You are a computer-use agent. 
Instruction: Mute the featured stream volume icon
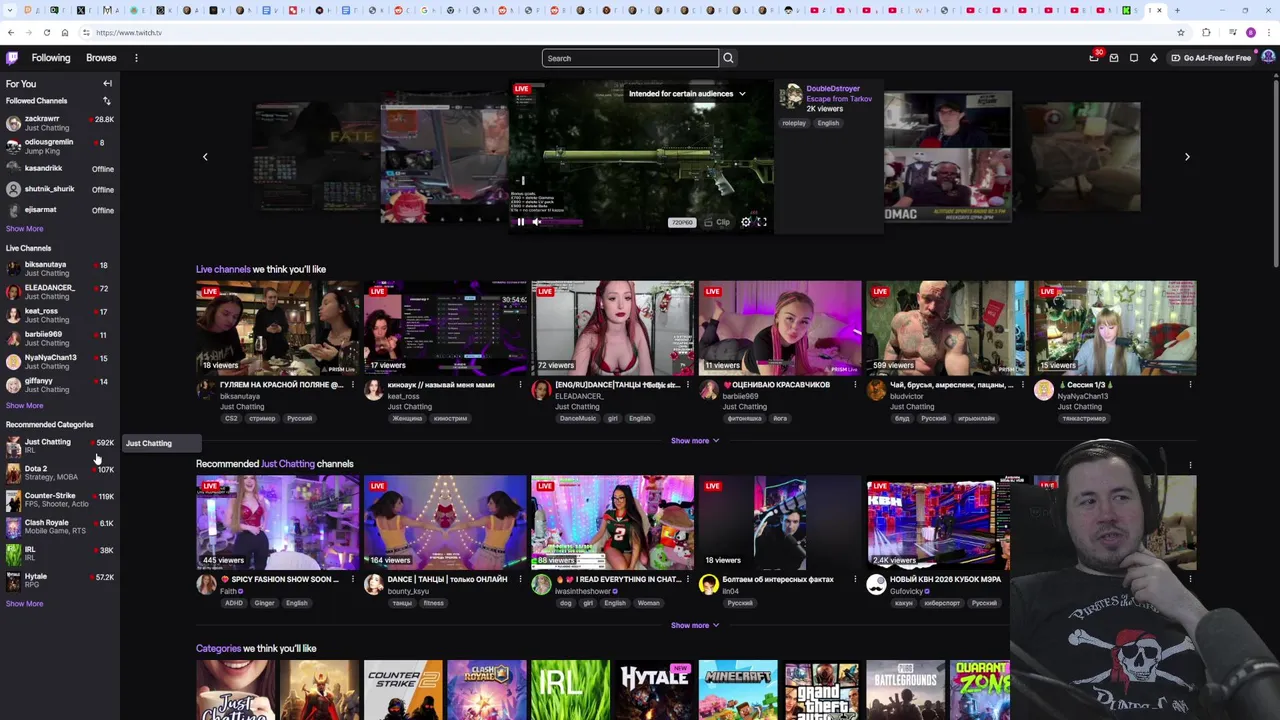pyautogui.click(x=536, y=222)
